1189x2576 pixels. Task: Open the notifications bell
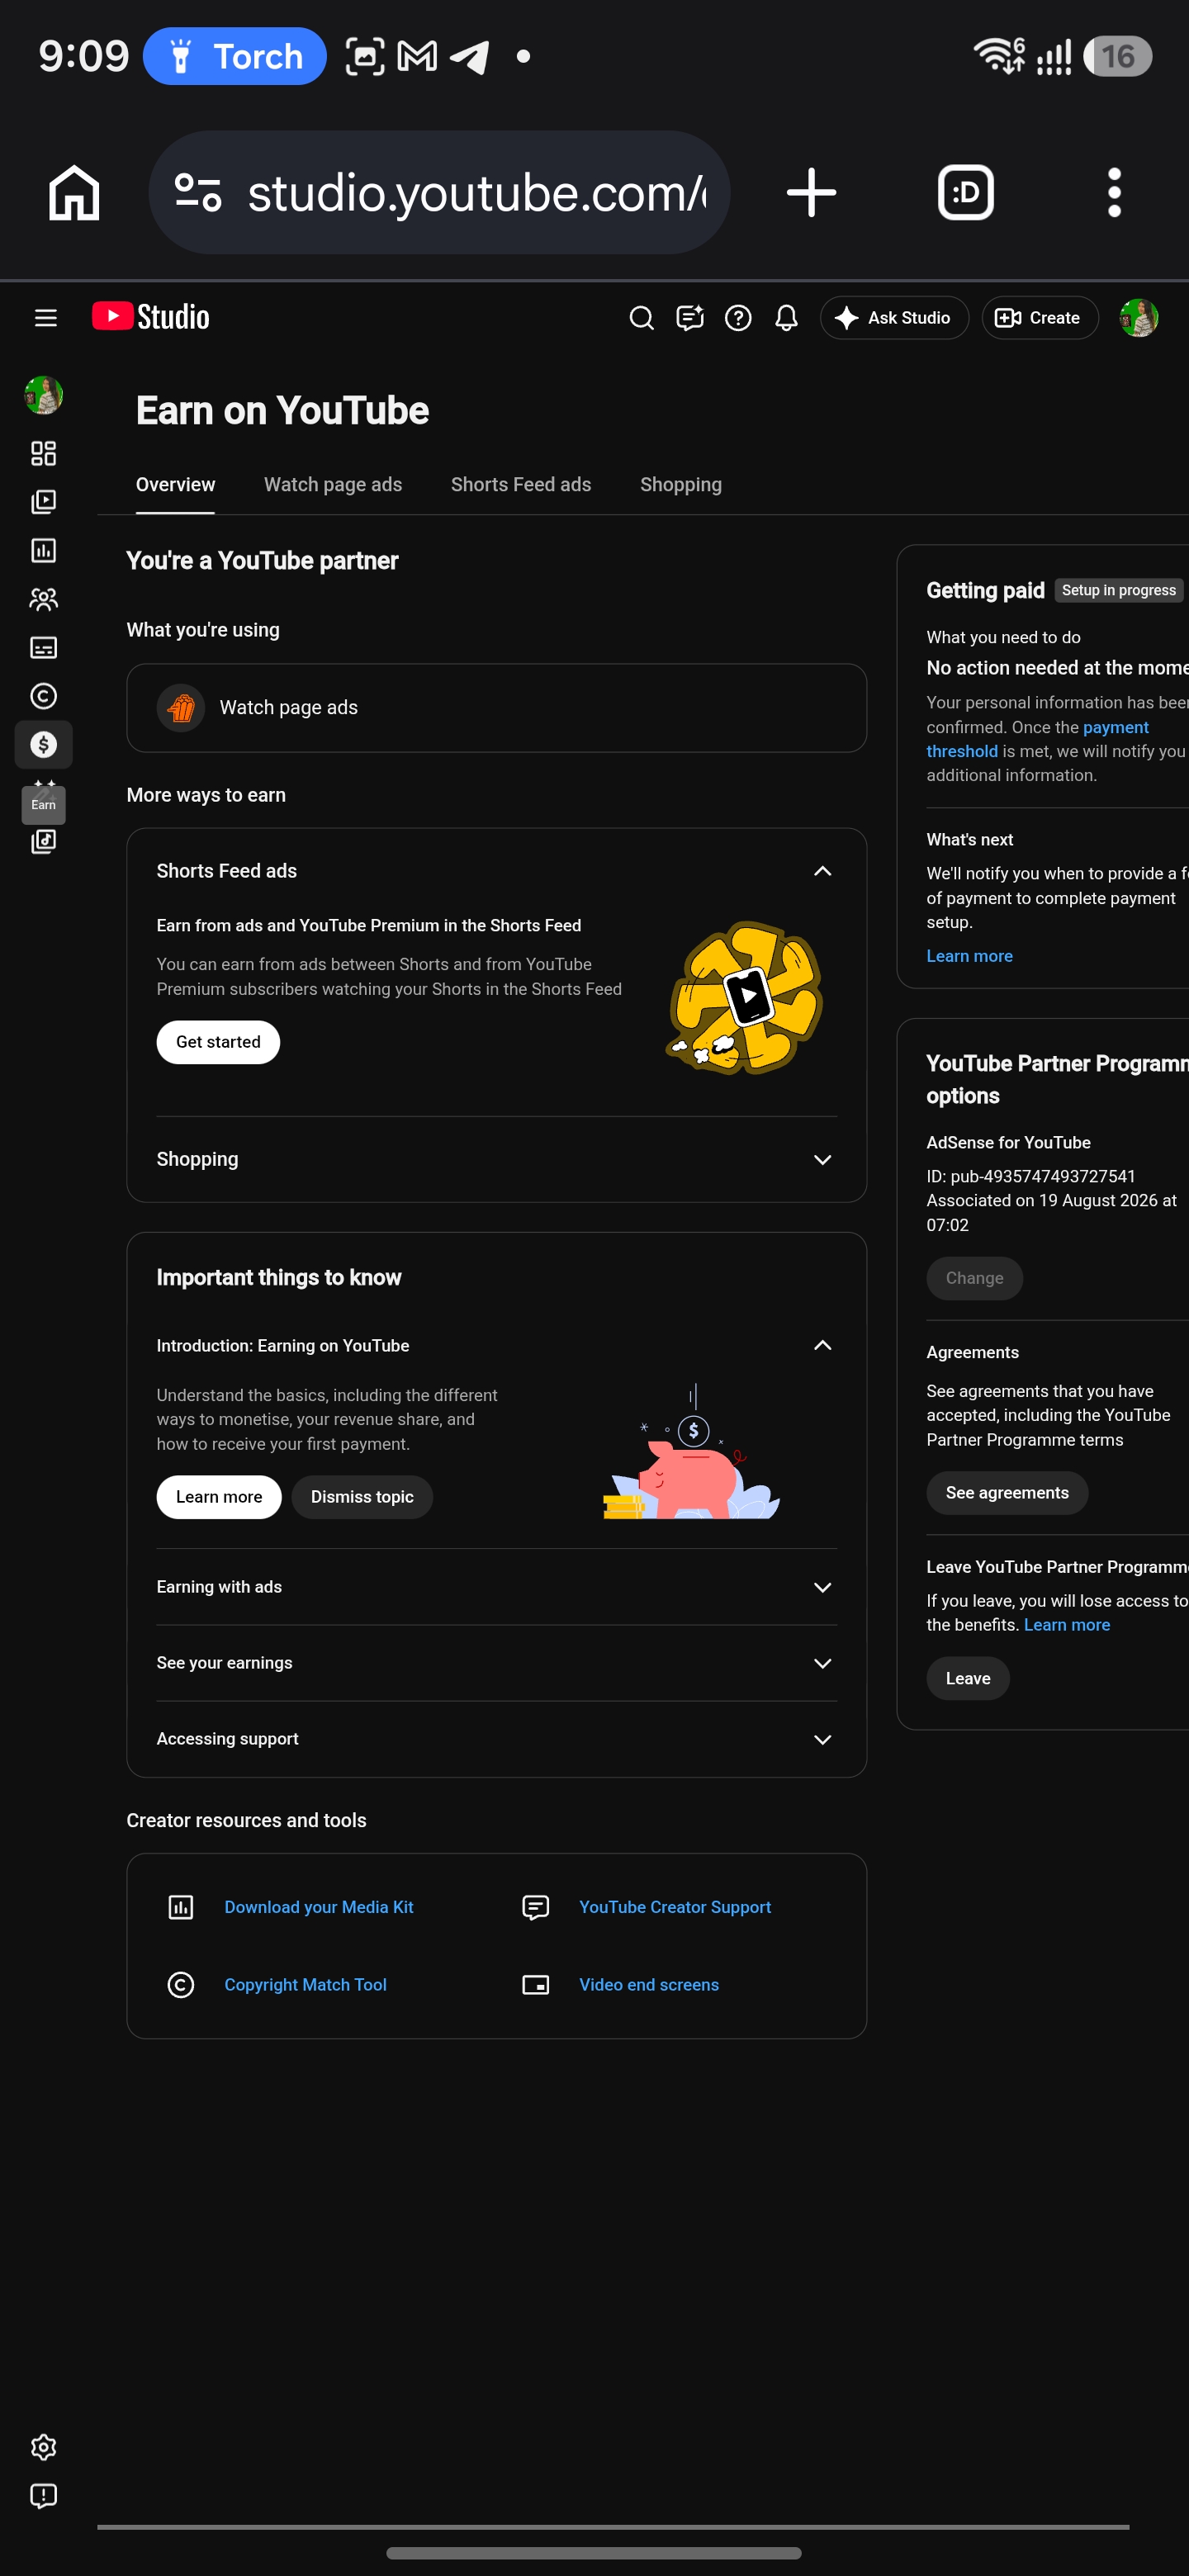pos(786,318)
